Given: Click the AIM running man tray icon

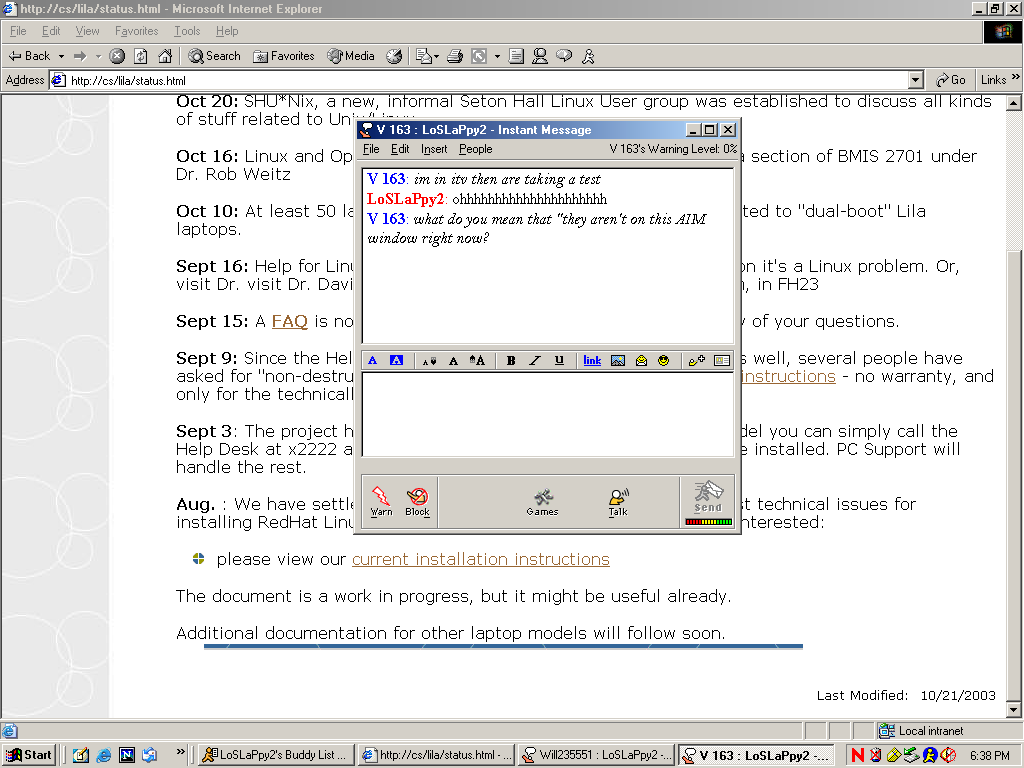Looking at the screenshot, I should coord(930,756).
